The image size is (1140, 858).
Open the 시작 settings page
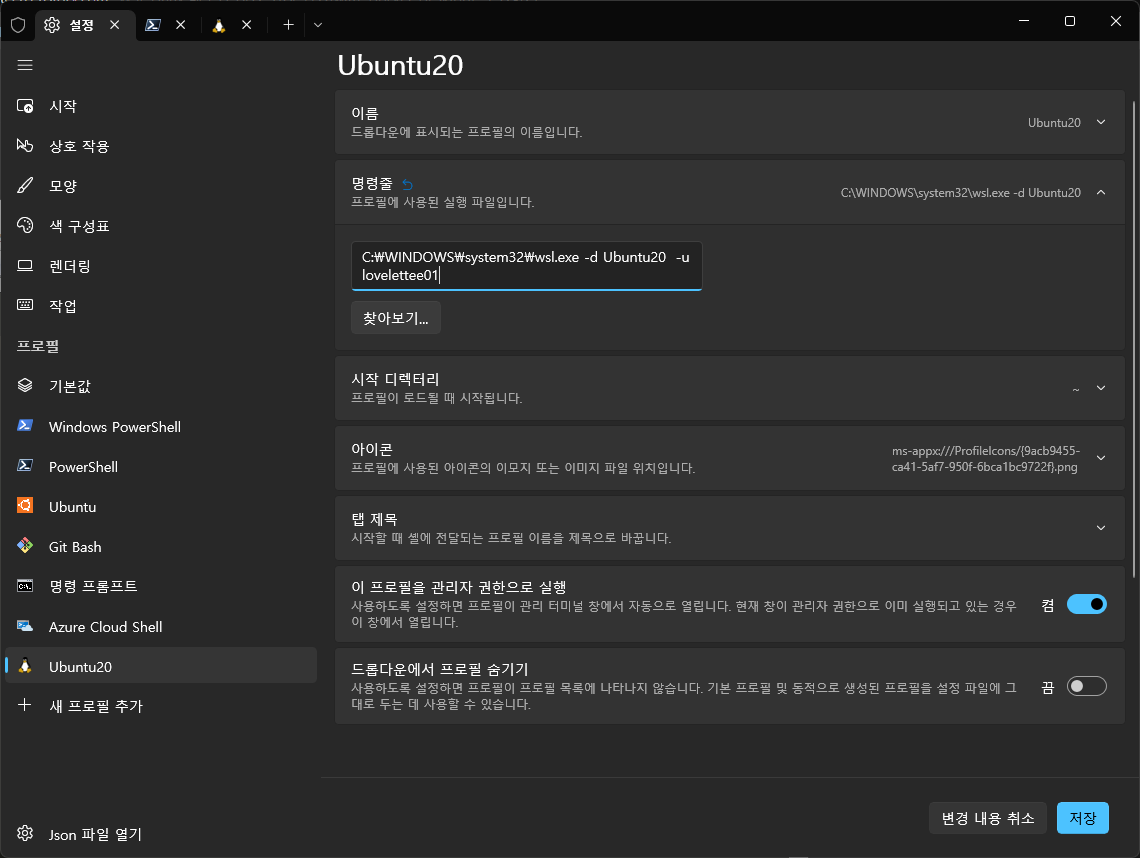[160, 106]
